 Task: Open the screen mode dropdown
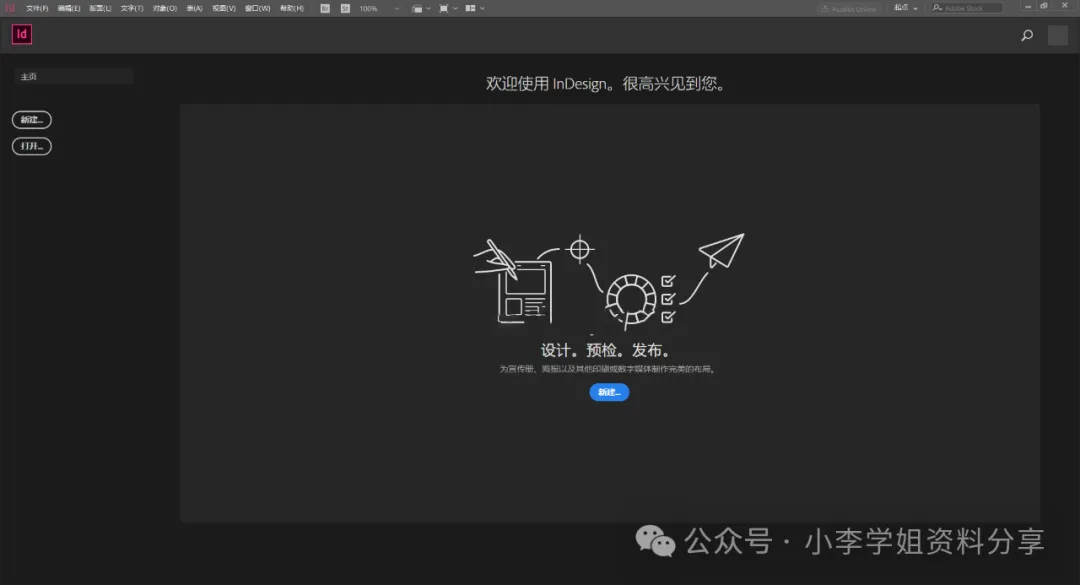(448, 8)
